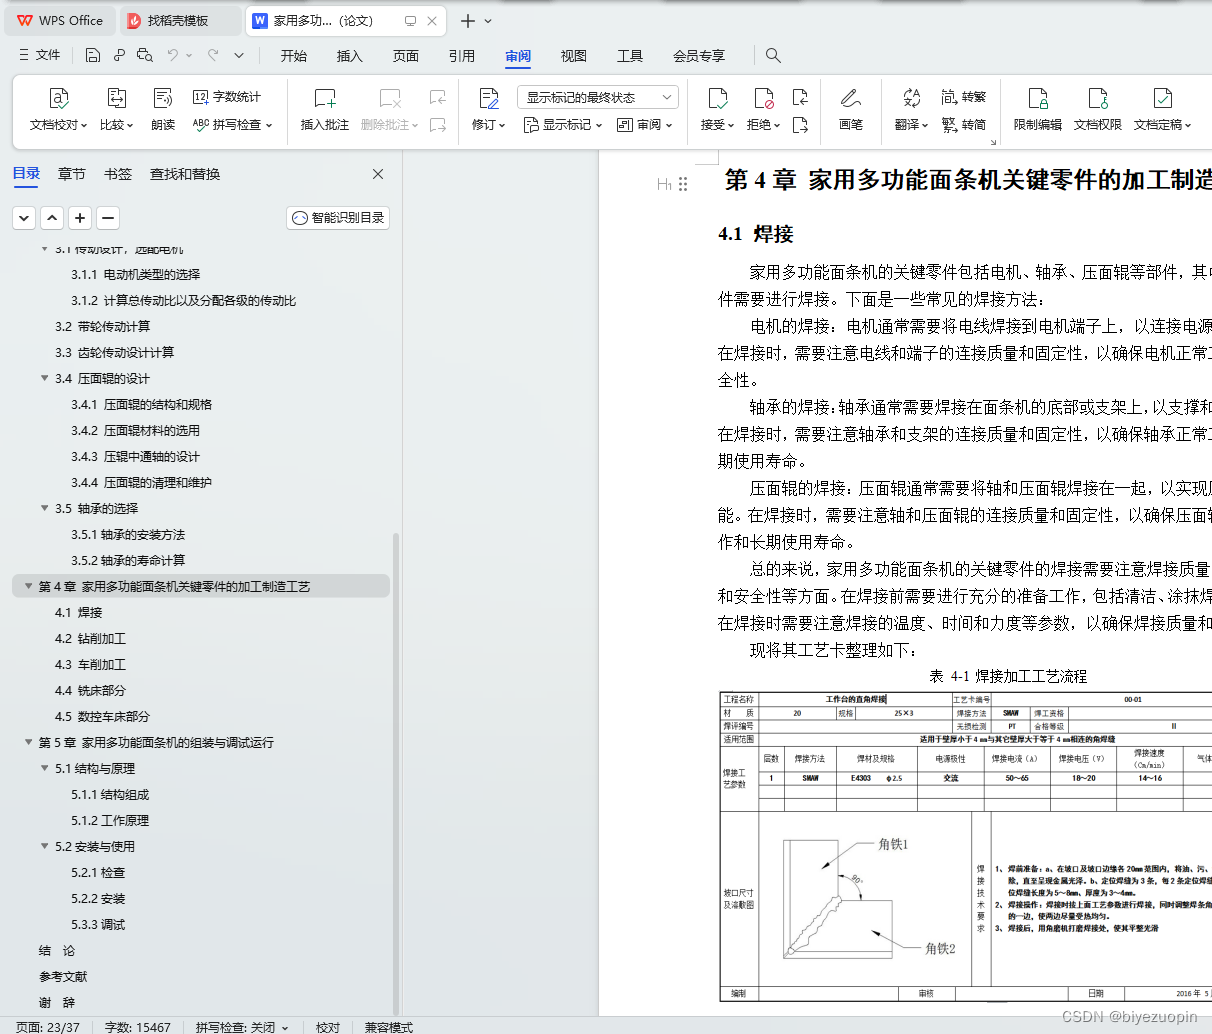Switch to the 开始 ribbon tab

[294, 56]
